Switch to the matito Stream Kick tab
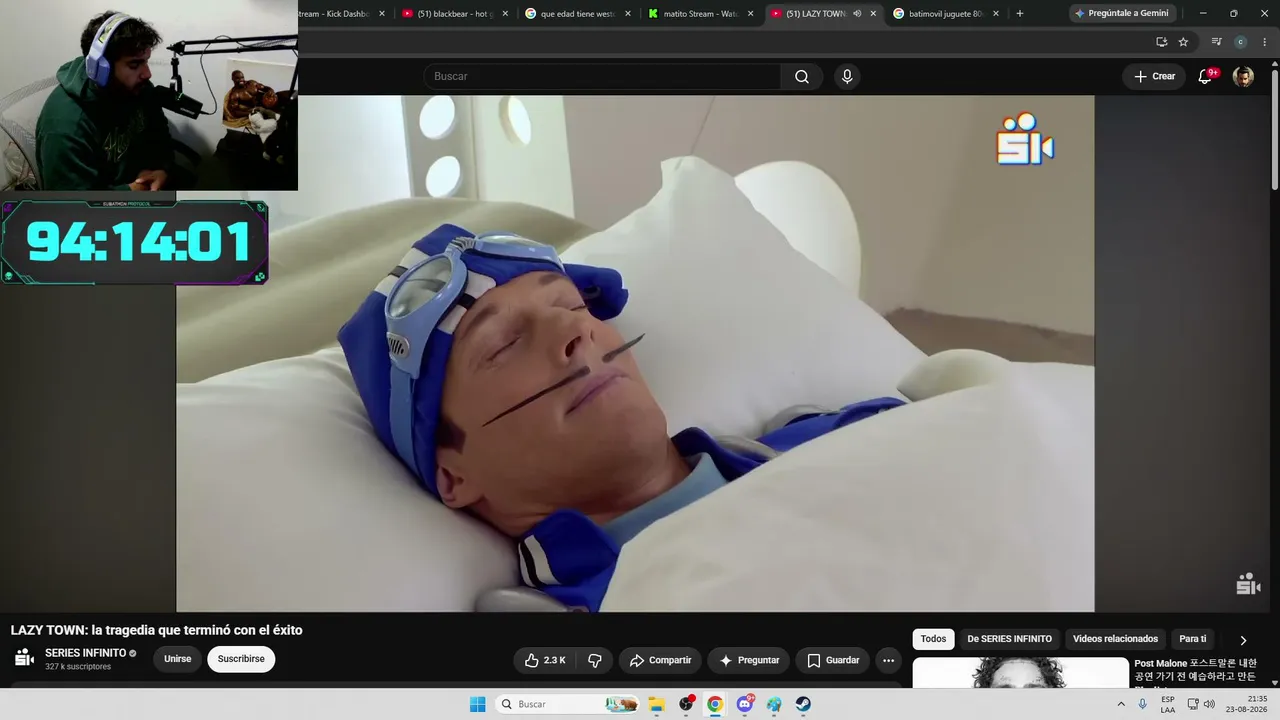Viewport: 1280px width, 720px height. 700,14
